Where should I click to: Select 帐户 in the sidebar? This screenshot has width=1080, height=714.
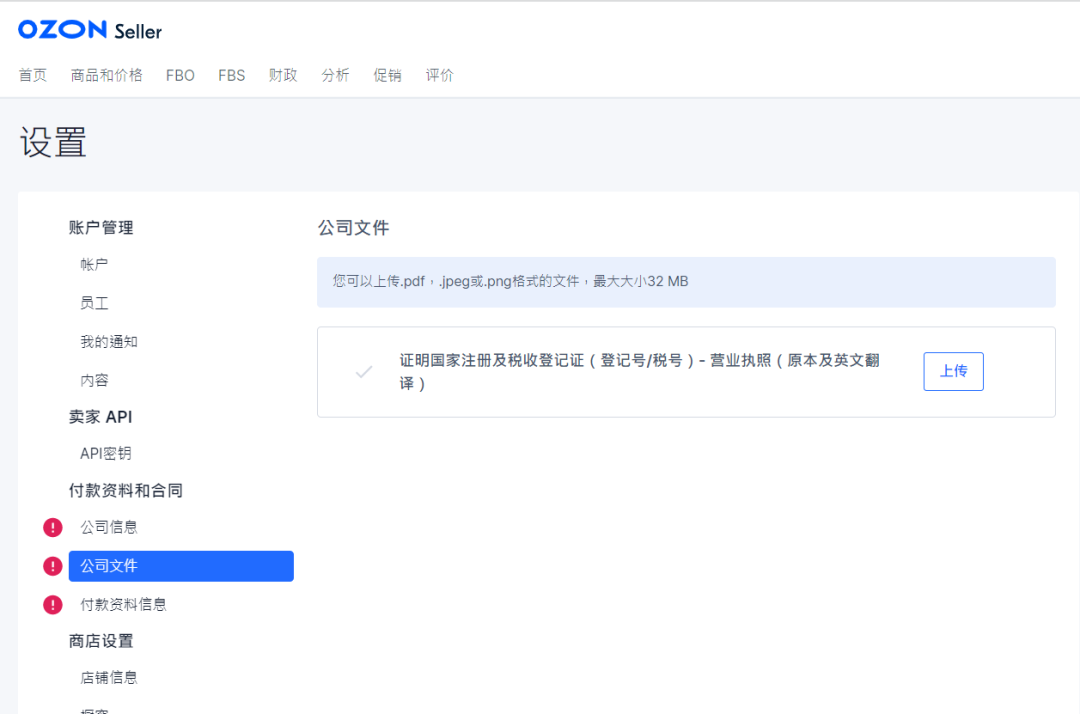pyautogui.click(x=92, y=264)
